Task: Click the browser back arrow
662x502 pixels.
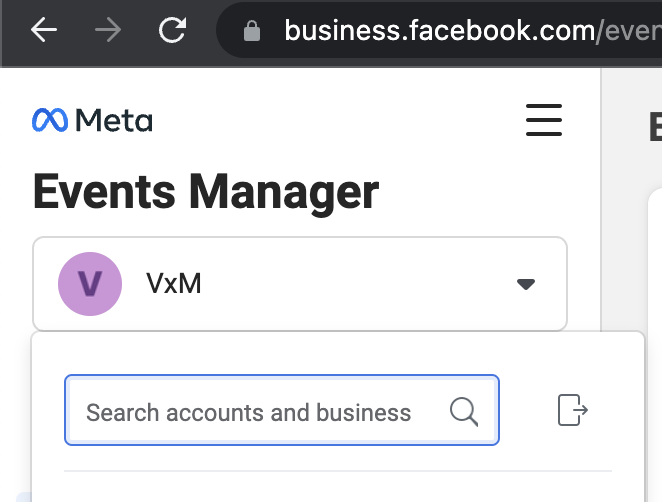Action: click(x=44, y=31)
